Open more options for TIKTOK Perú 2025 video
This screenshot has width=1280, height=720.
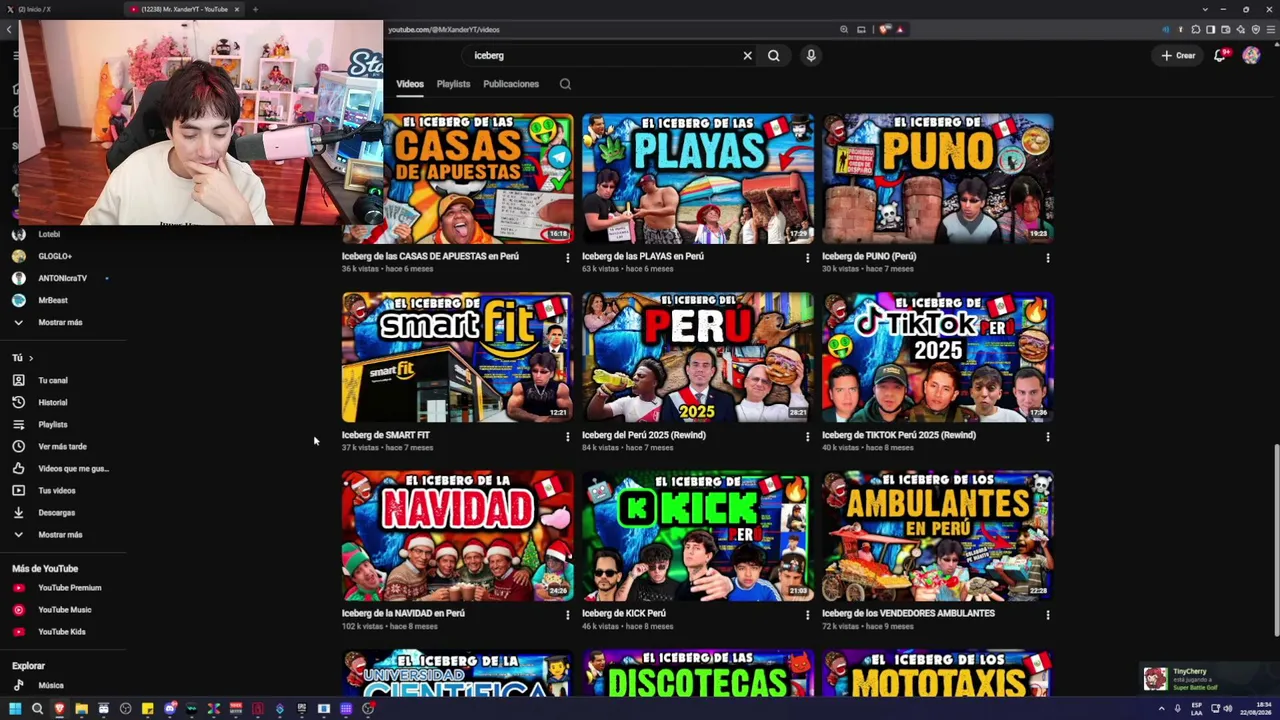pos(1047,437)
